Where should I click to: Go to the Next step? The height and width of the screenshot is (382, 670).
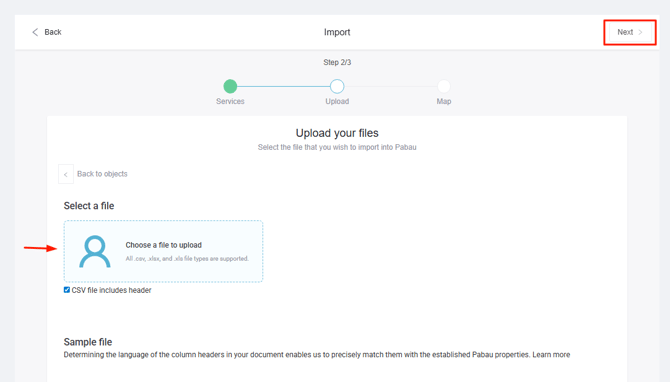coord(630,32)
